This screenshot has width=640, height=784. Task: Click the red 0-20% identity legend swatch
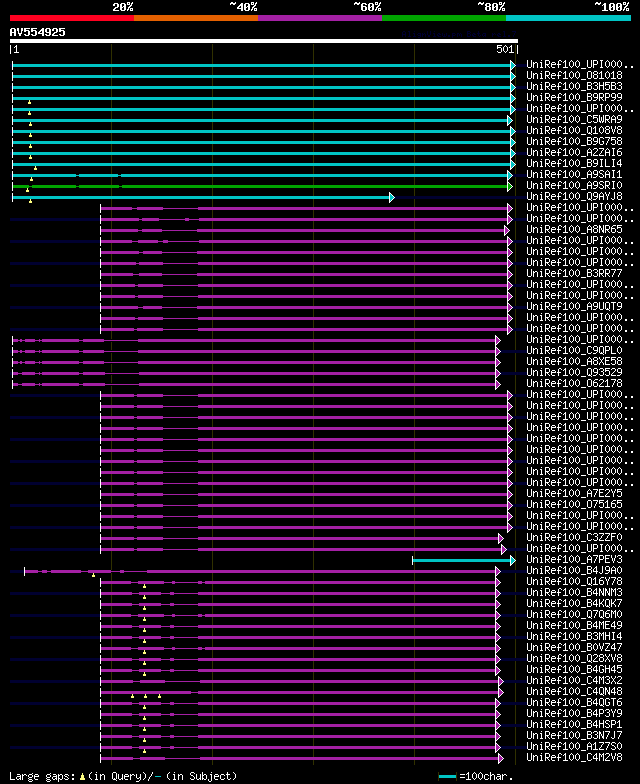click(x=72, y=18)
